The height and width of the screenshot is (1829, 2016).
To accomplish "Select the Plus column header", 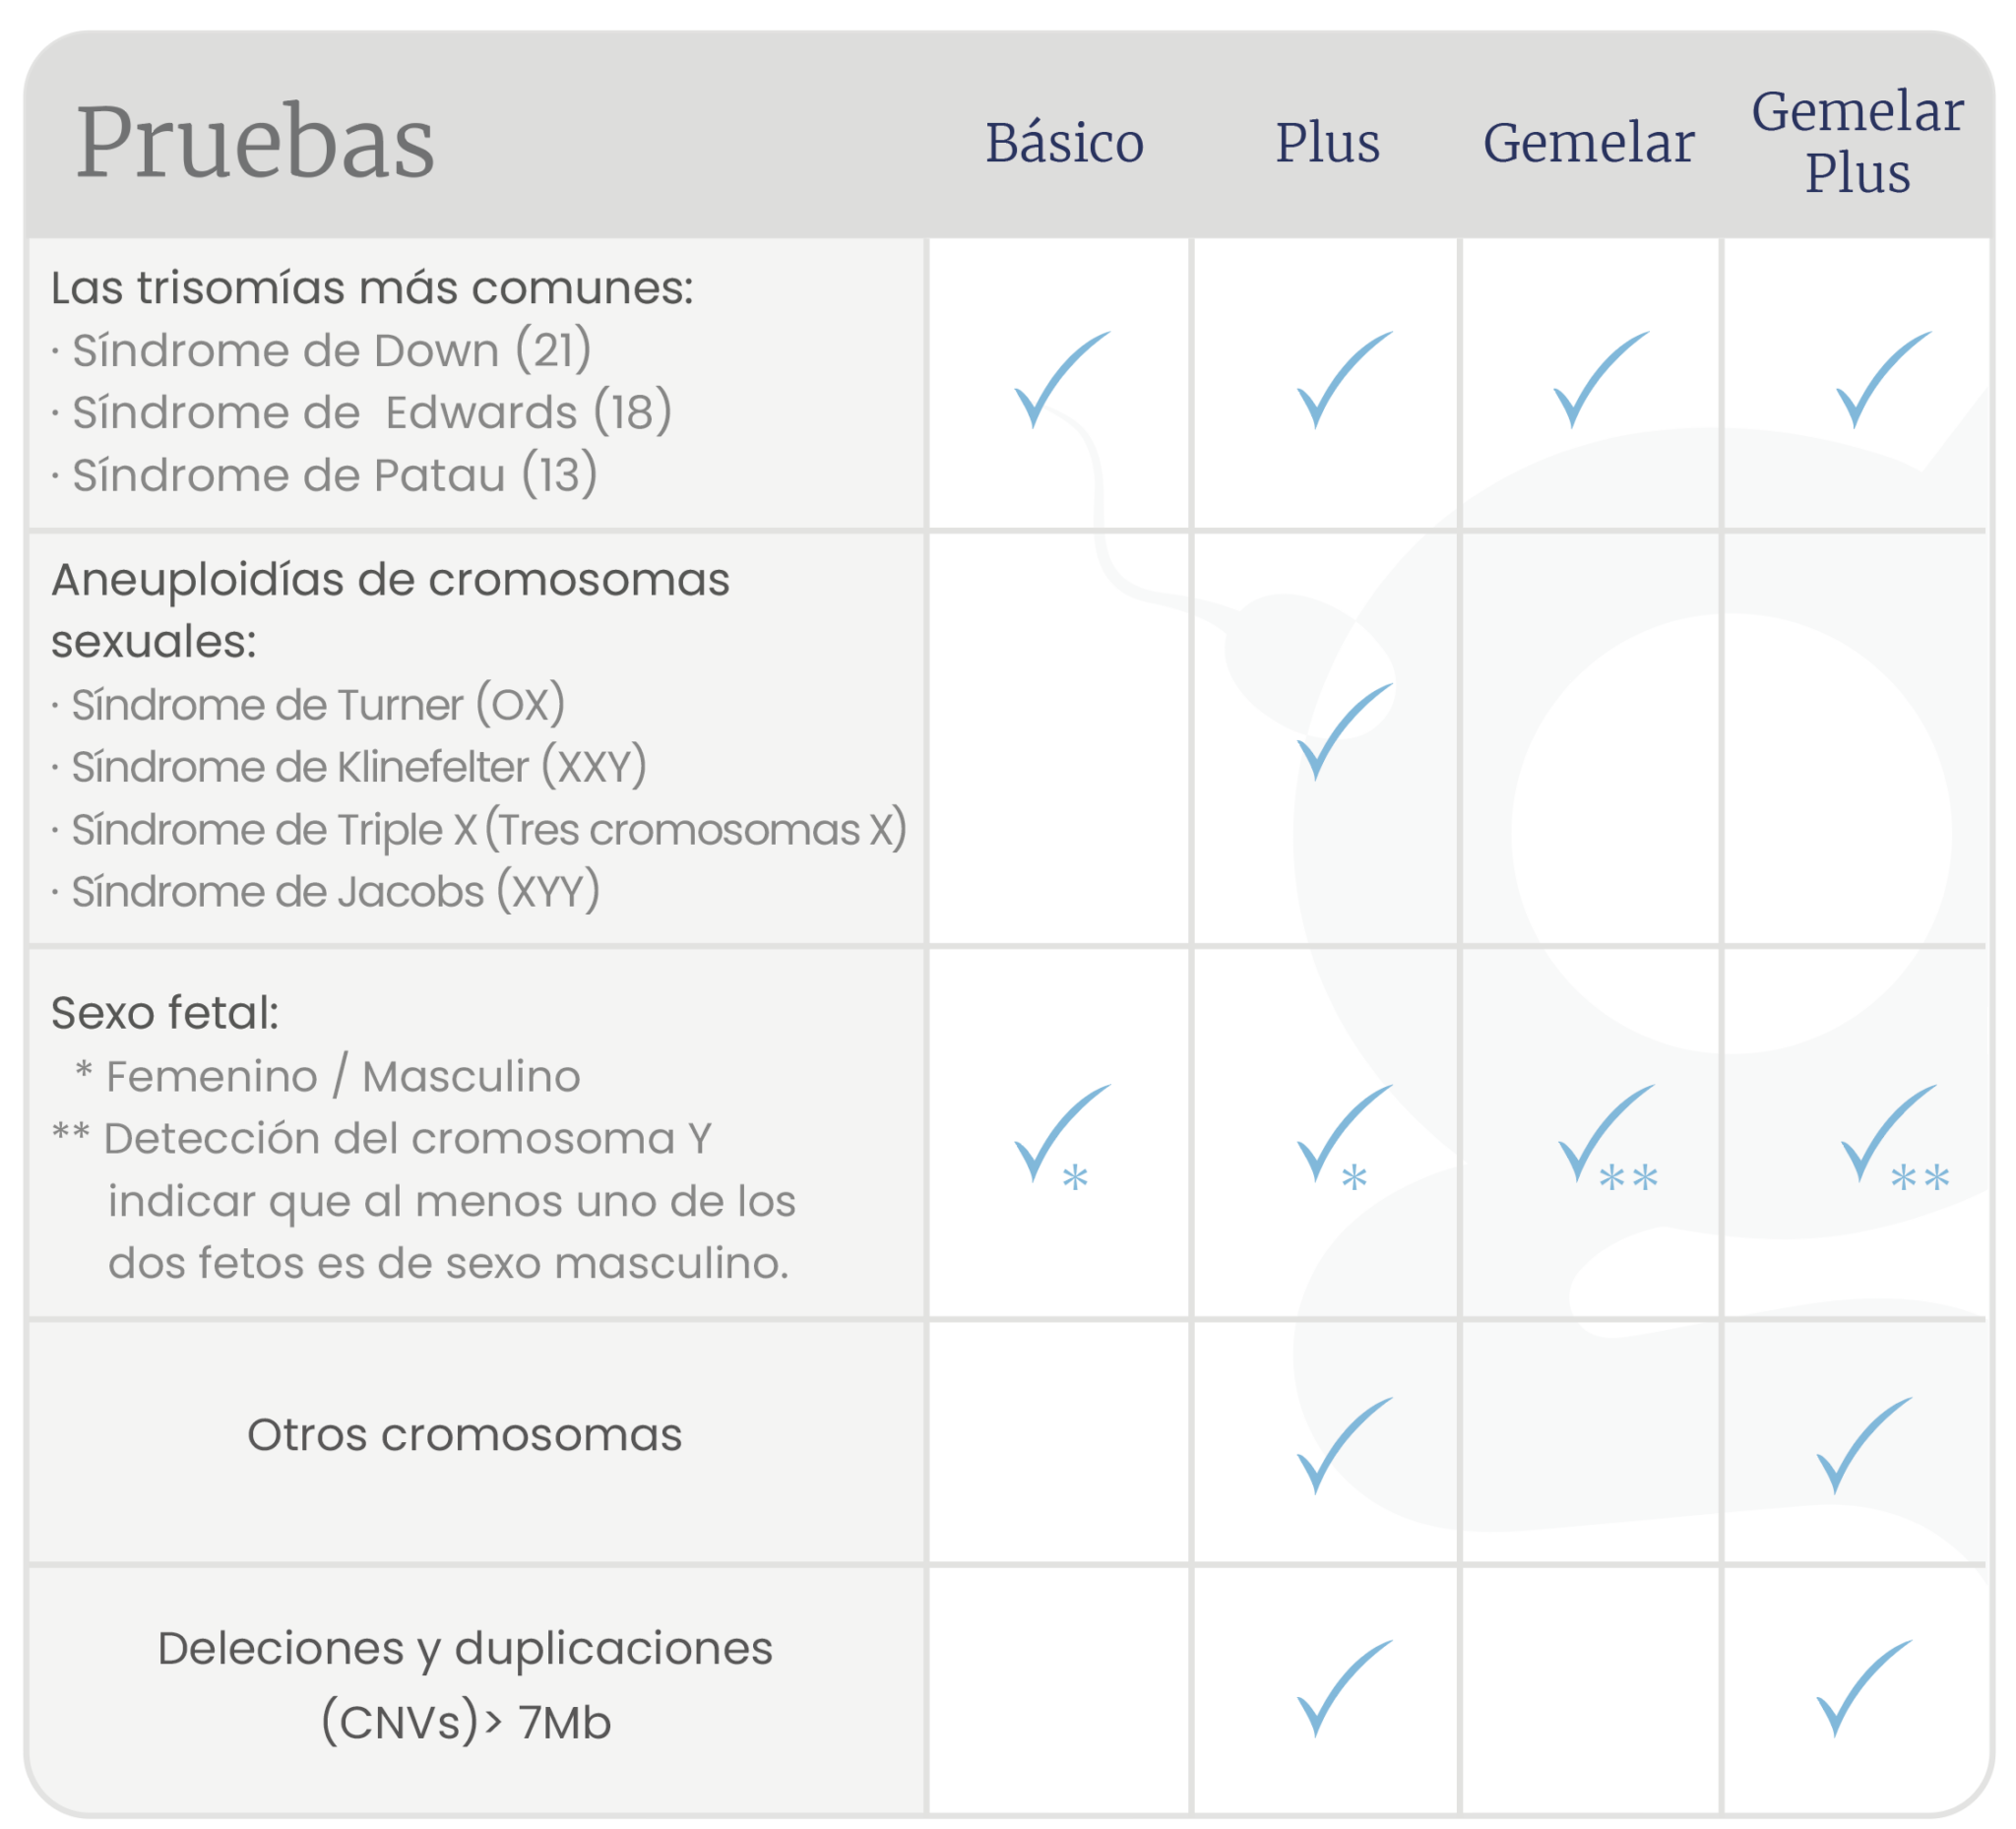I will tap(1327, 143).
